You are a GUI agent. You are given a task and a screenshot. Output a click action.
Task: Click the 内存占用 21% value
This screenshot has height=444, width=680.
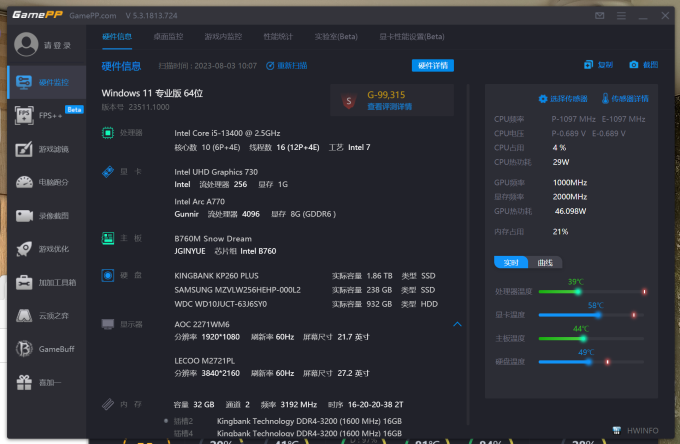tap(560, 232)
